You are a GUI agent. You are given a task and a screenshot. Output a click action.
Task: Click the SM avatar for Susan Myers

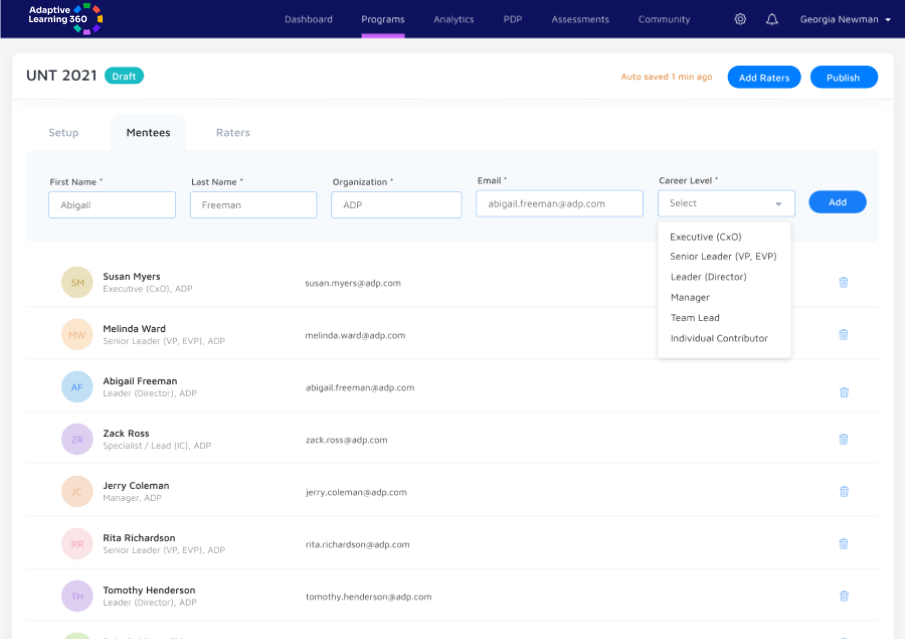coord(77,282)
